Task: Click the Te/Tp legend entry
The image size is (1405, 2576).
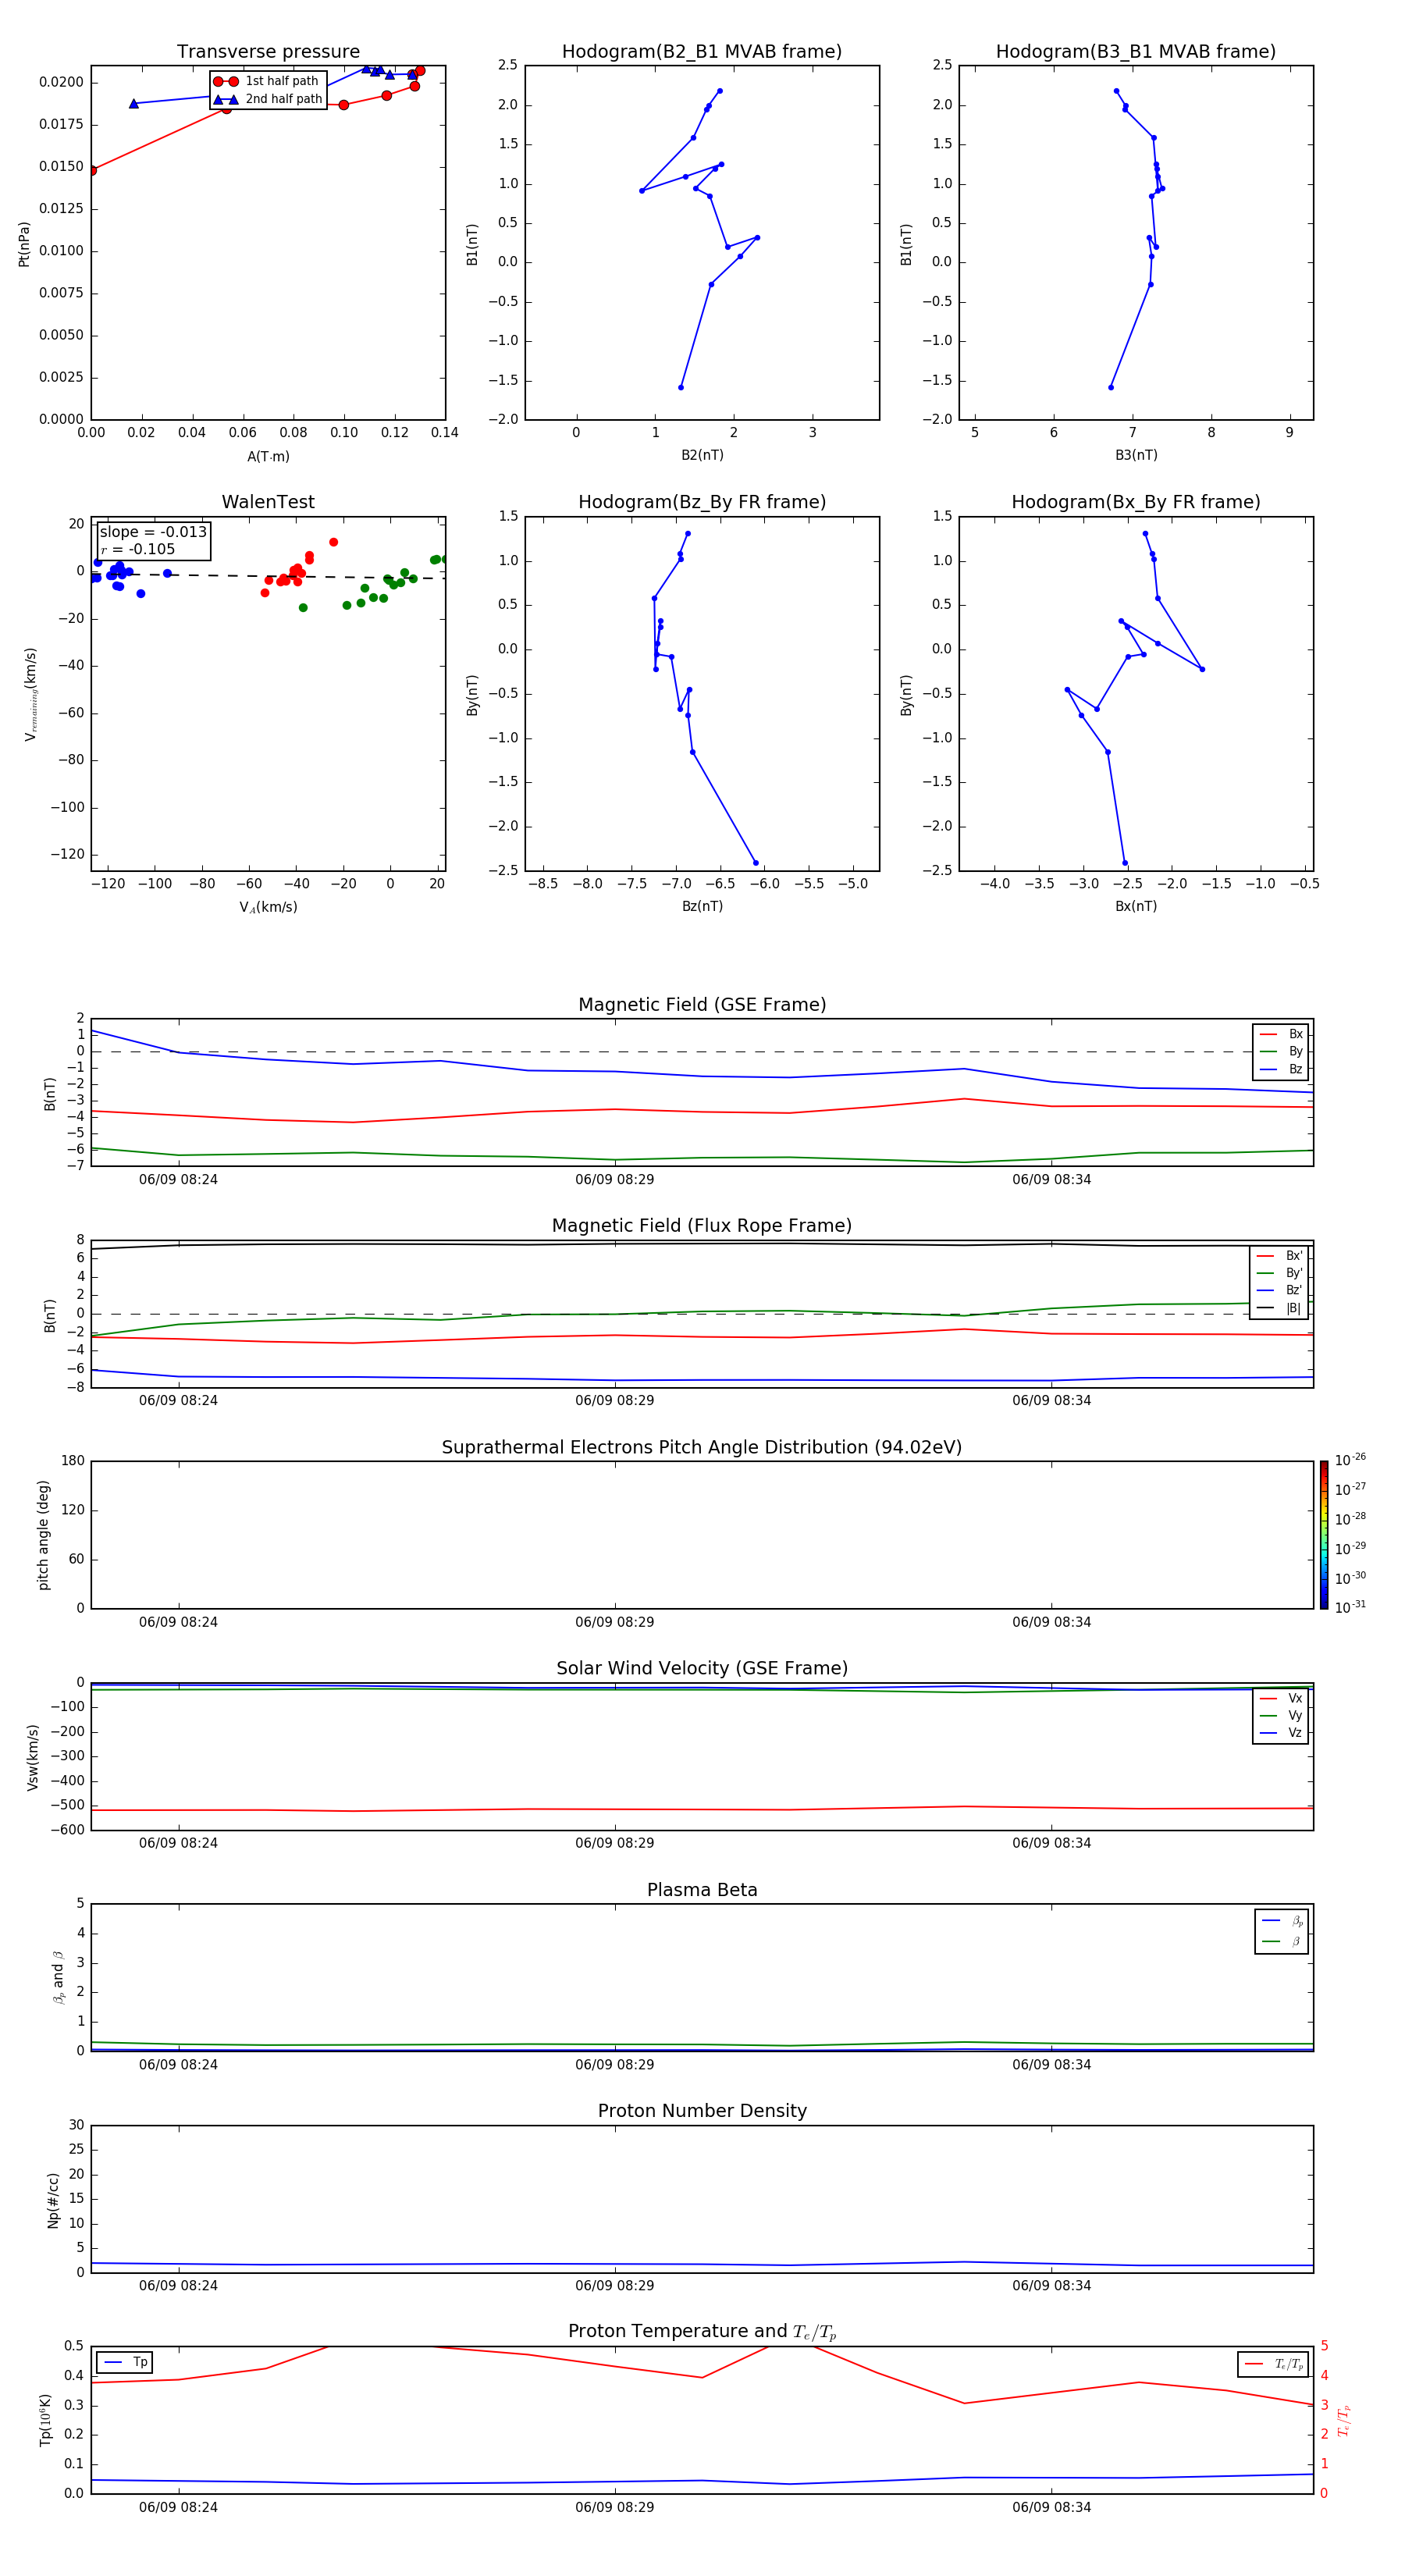Action: pos(1273,2364)
